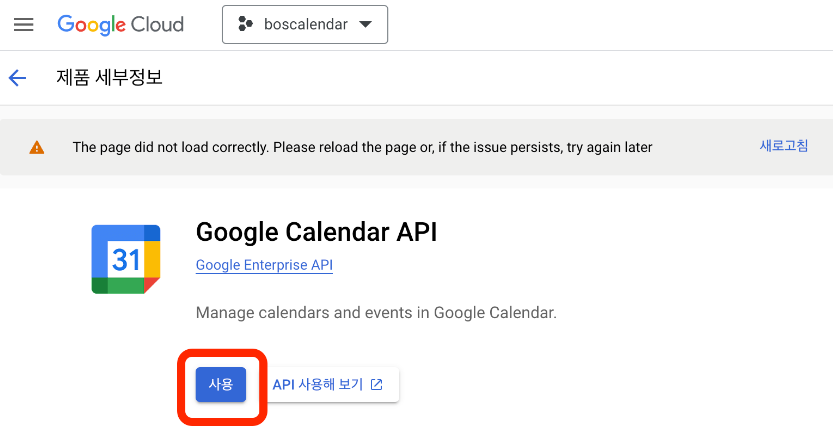Click the Google Calendar 31 product icon
Screen dimensions: 833x440
pyautogui.click(x=126, y=259)
